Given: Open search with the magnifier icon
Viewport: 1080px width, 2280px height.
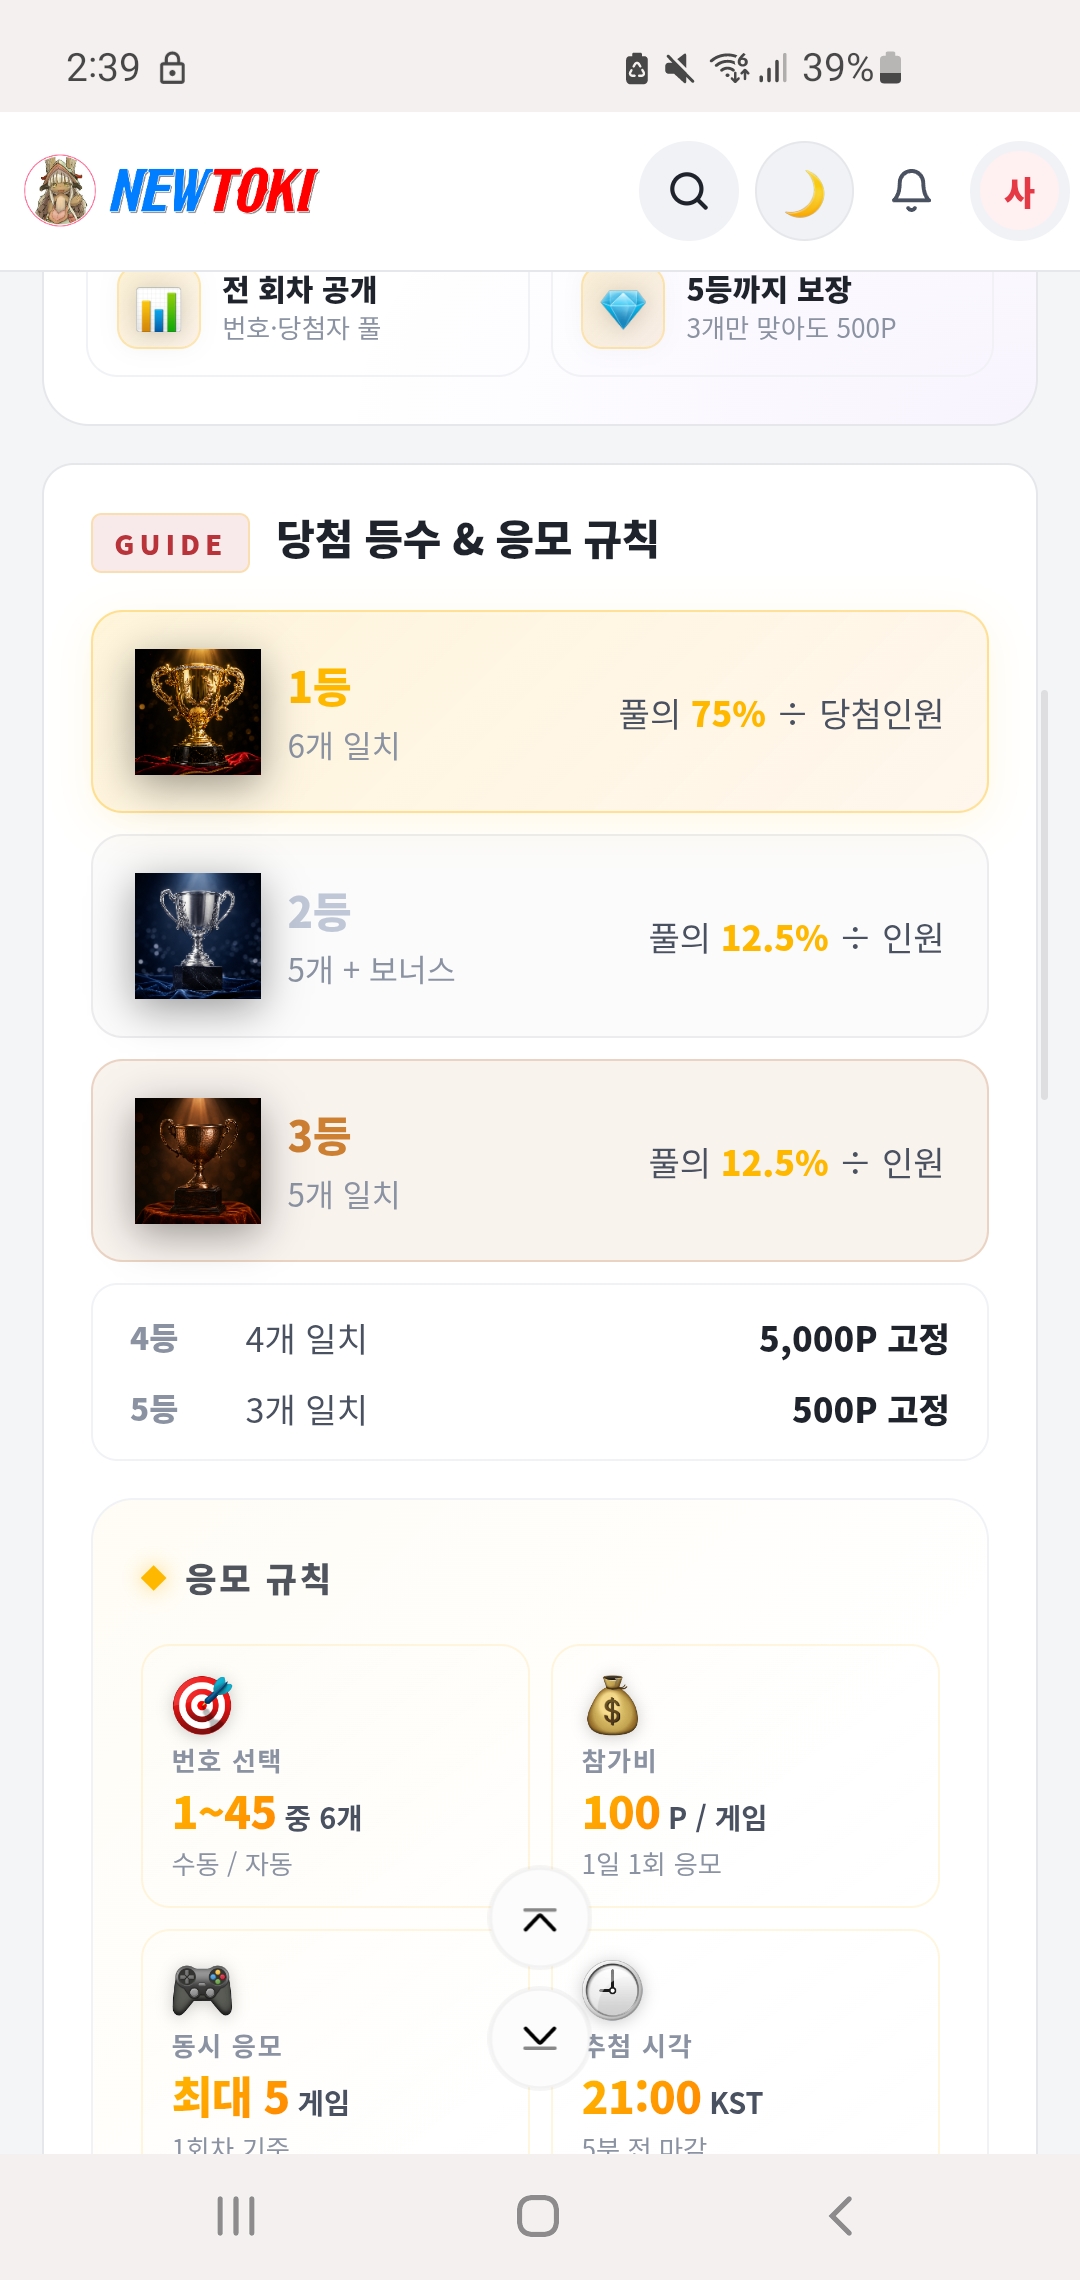Looking at the screenshot, I should click(689, 191).
